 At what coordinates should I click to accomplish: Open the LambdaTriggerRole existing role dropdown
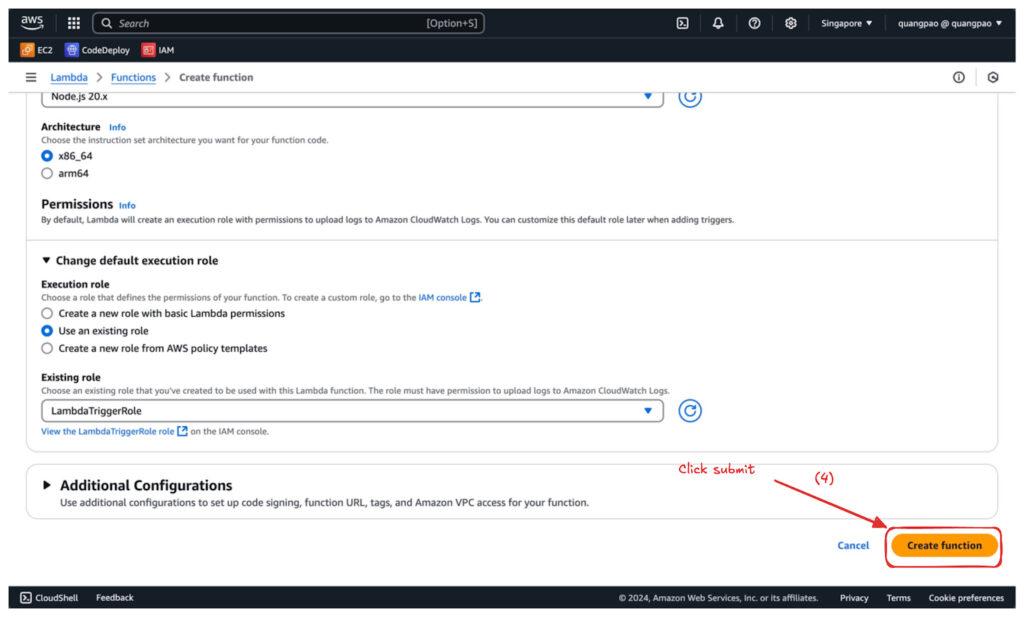(x=352, y=411)
